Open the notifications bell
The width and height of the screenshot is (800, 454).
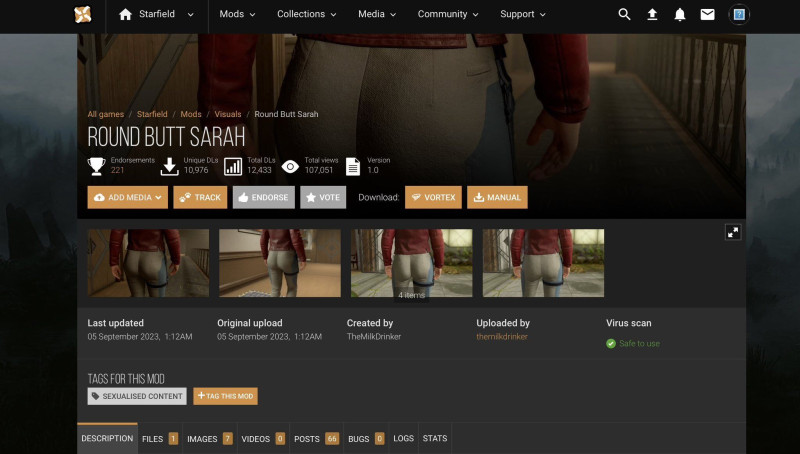[x=680, y=14]
